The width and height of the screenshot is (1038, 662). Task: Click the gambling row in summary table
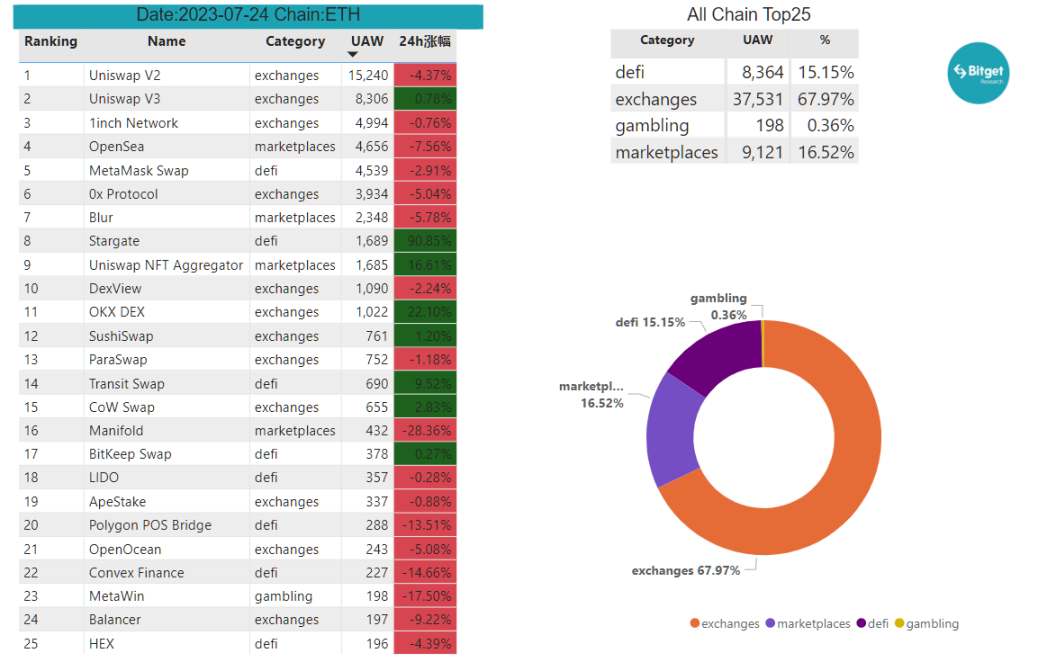735,126
